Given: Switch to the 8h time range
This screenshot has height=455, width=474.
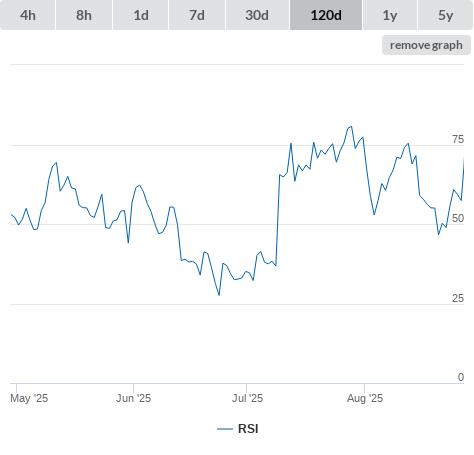Looking at the screenshot, I should (84, 15).
